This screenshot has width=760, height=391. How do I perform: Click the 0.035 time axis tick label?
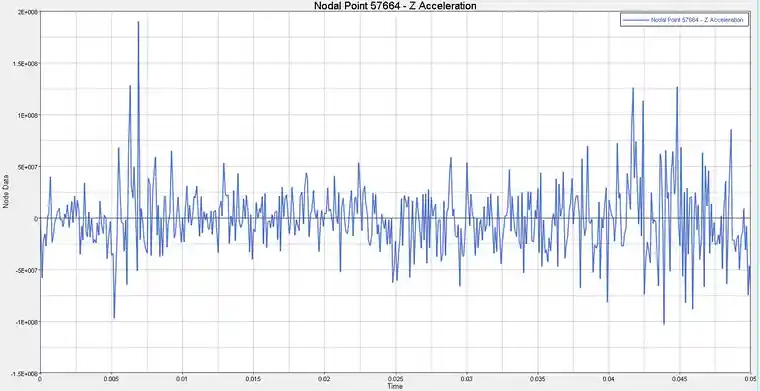point(538,378)
